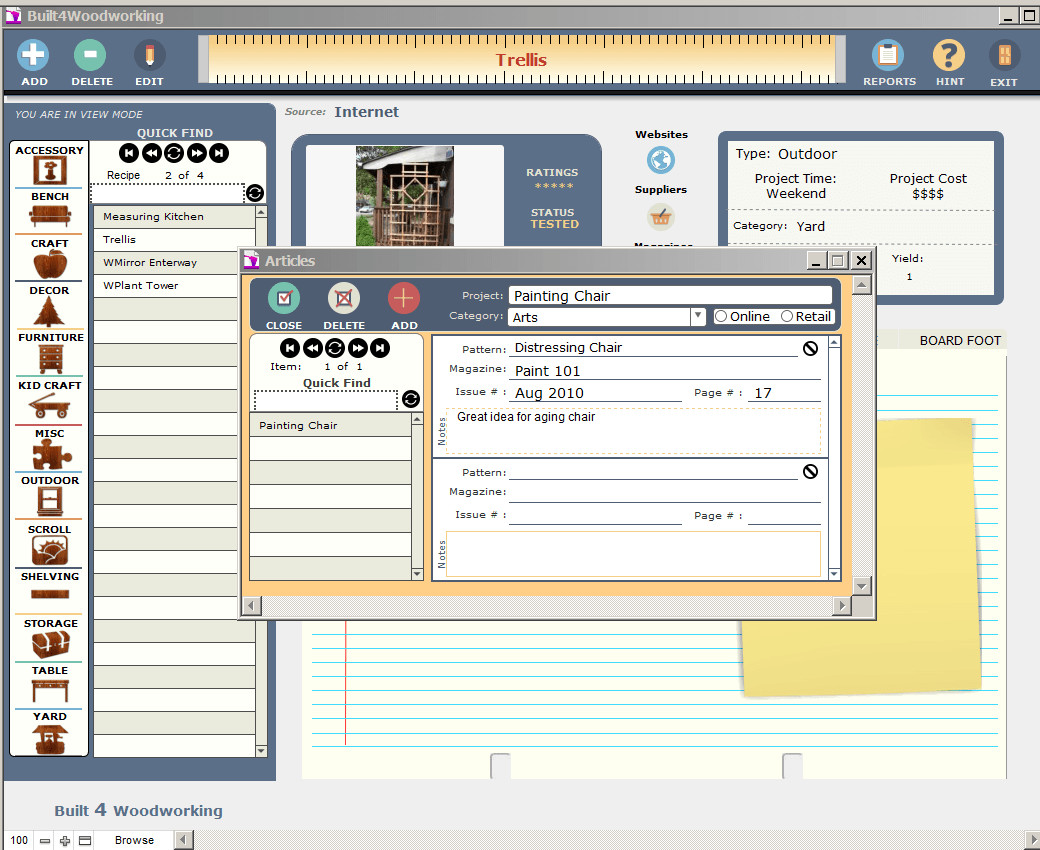
Task: Open the Websites globe icon
Action: coord(661,160)
